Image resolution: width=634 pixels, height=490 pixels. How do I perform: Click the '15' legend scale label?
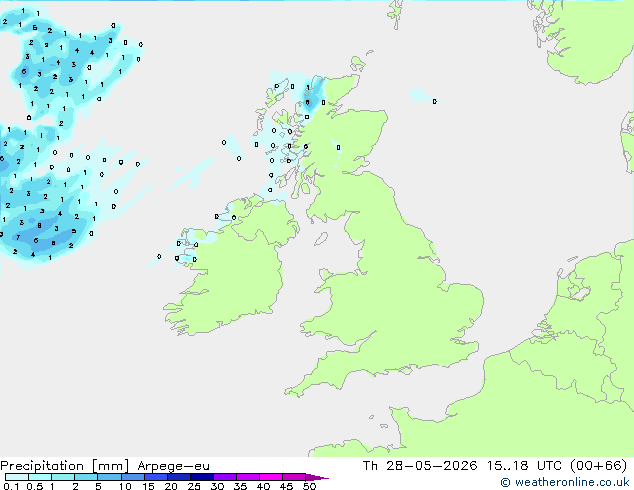pyautogui.click(x=148, y=486)
